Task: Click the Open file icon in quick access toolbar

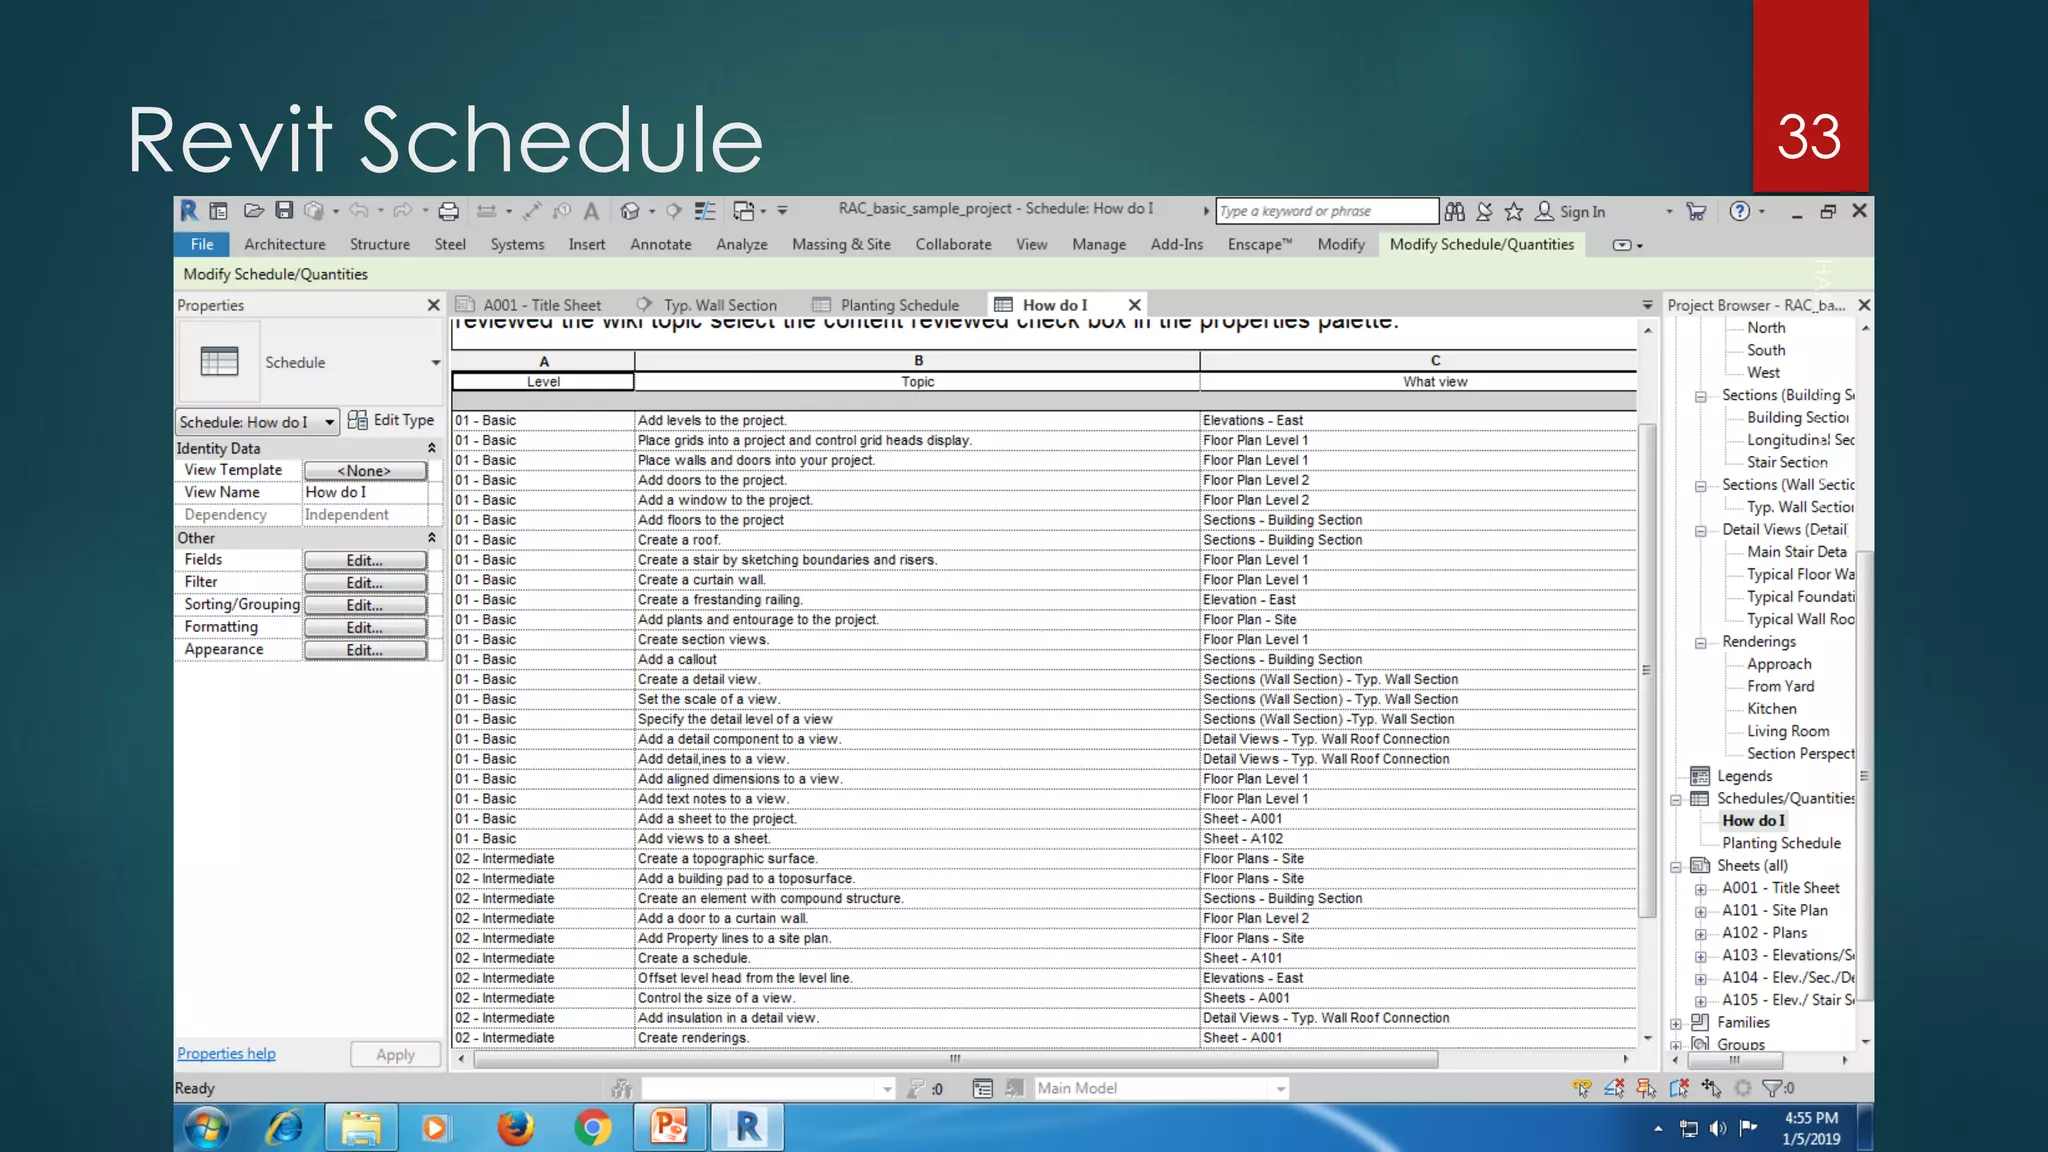Action: 253,211
